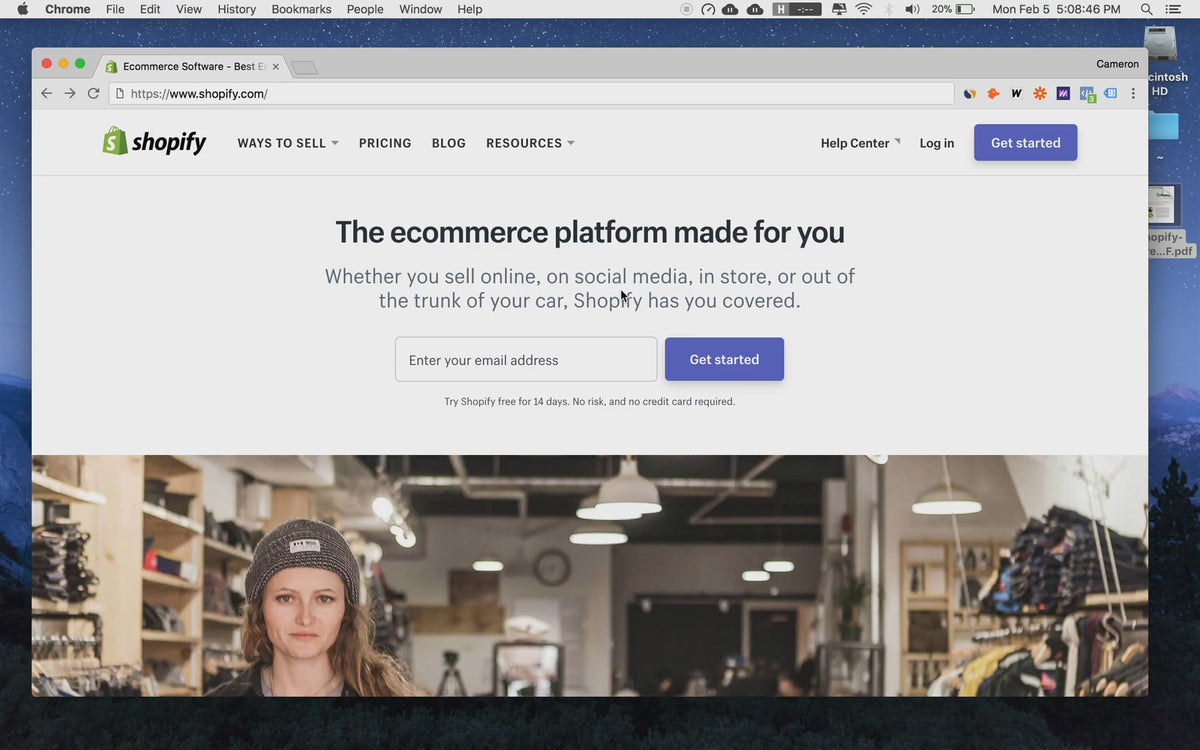Click the blue and orange extension icon
This screenshot has height=750, width=1200.
pyautogui.click(x=969, y=93)
